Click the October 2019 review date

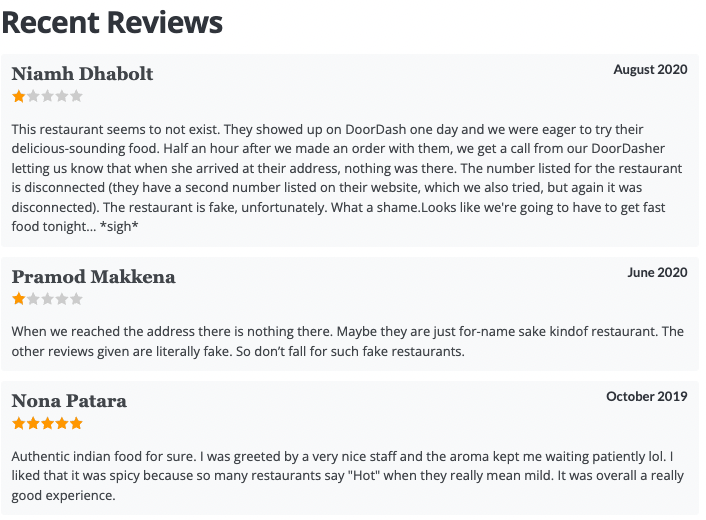[x=646, y=397]
